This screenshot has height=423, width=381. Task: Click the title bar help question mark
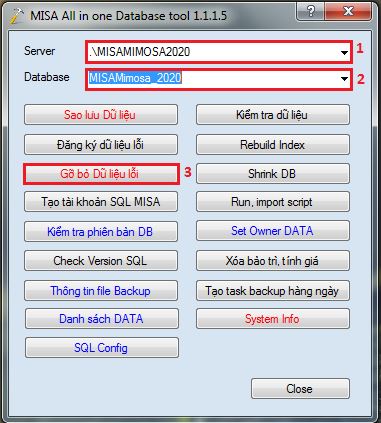click(x=311, y=12)
